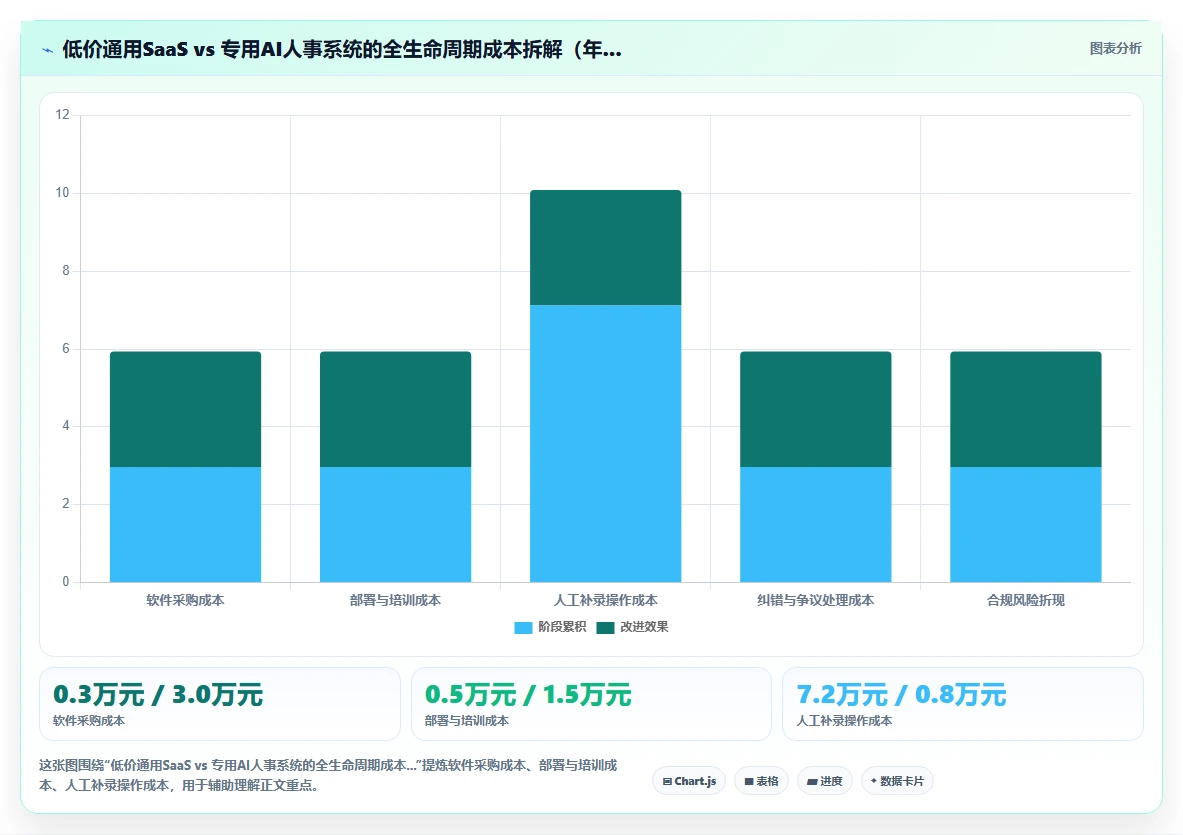Viewport: 1183px width, 835px height.
Task: Toggle the 阶段累积 legend color box
Action: pos(523,628)
